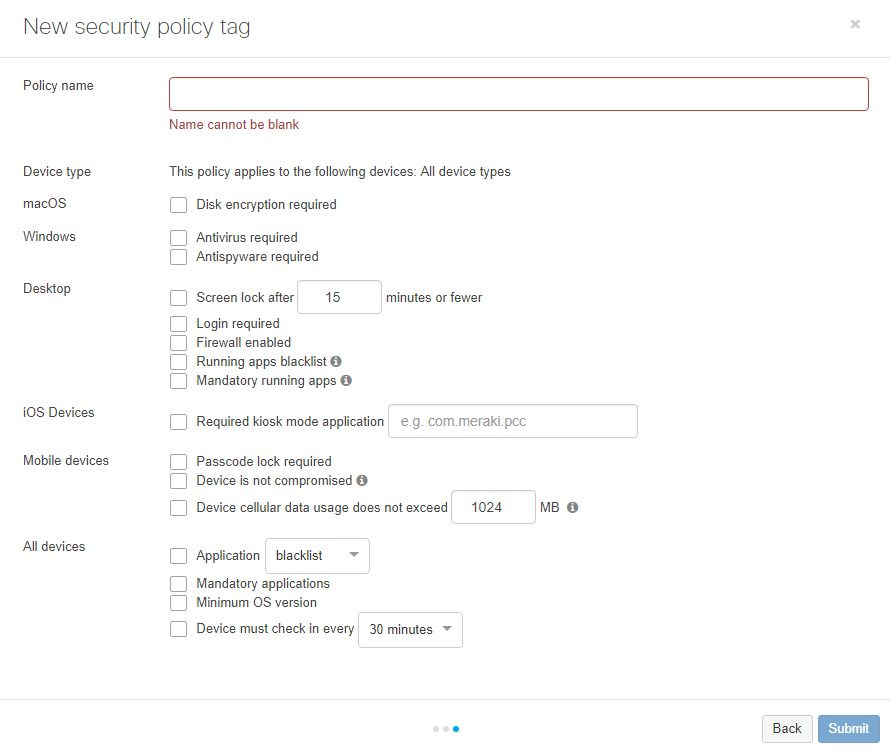Enable Passcode lock required option

tap(178, 462)
